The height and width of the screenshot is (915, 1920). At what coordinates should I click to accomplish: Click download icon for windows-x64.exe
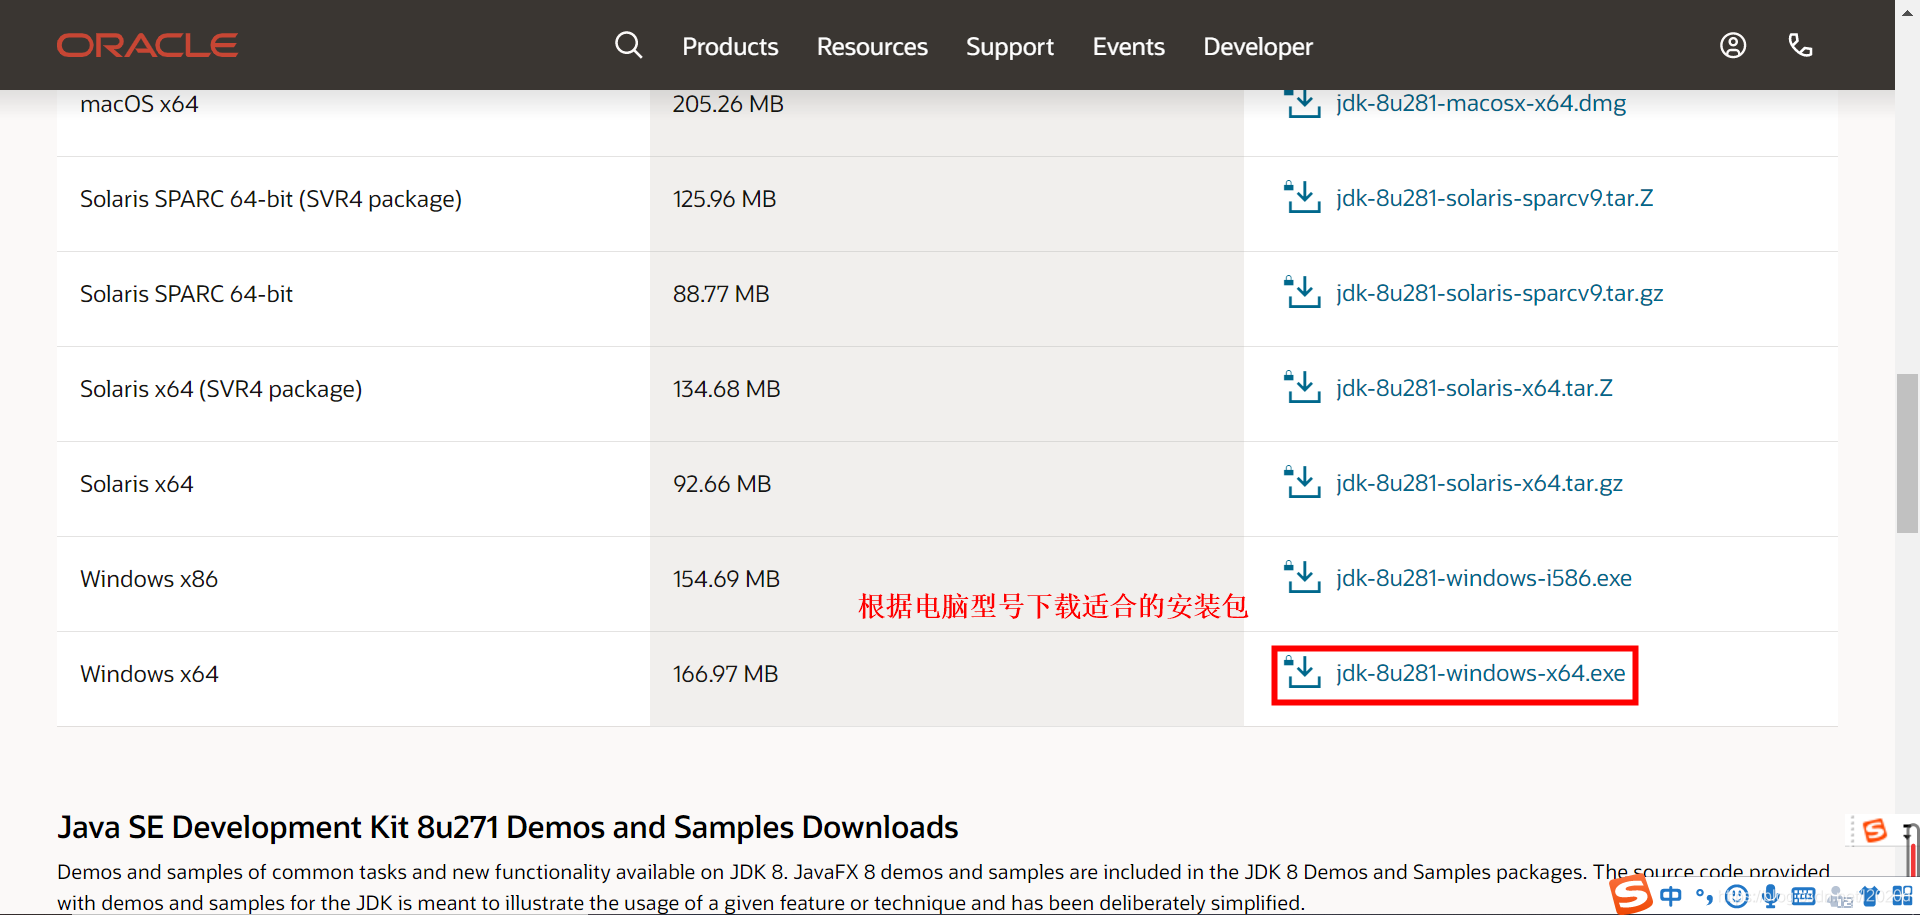pos(1303,672)
